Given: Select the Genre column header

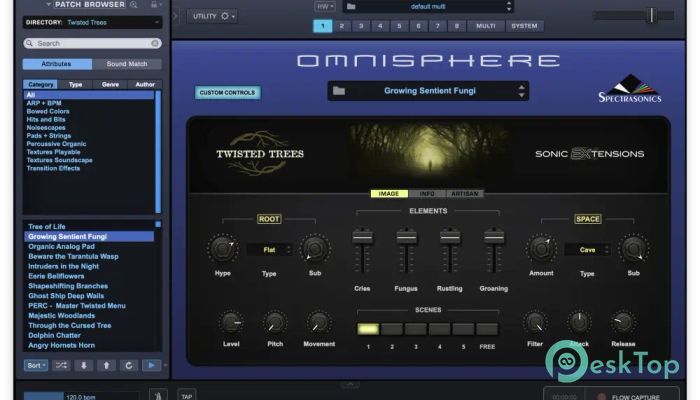Looking at the screenshot, I should tap(110, 84).
